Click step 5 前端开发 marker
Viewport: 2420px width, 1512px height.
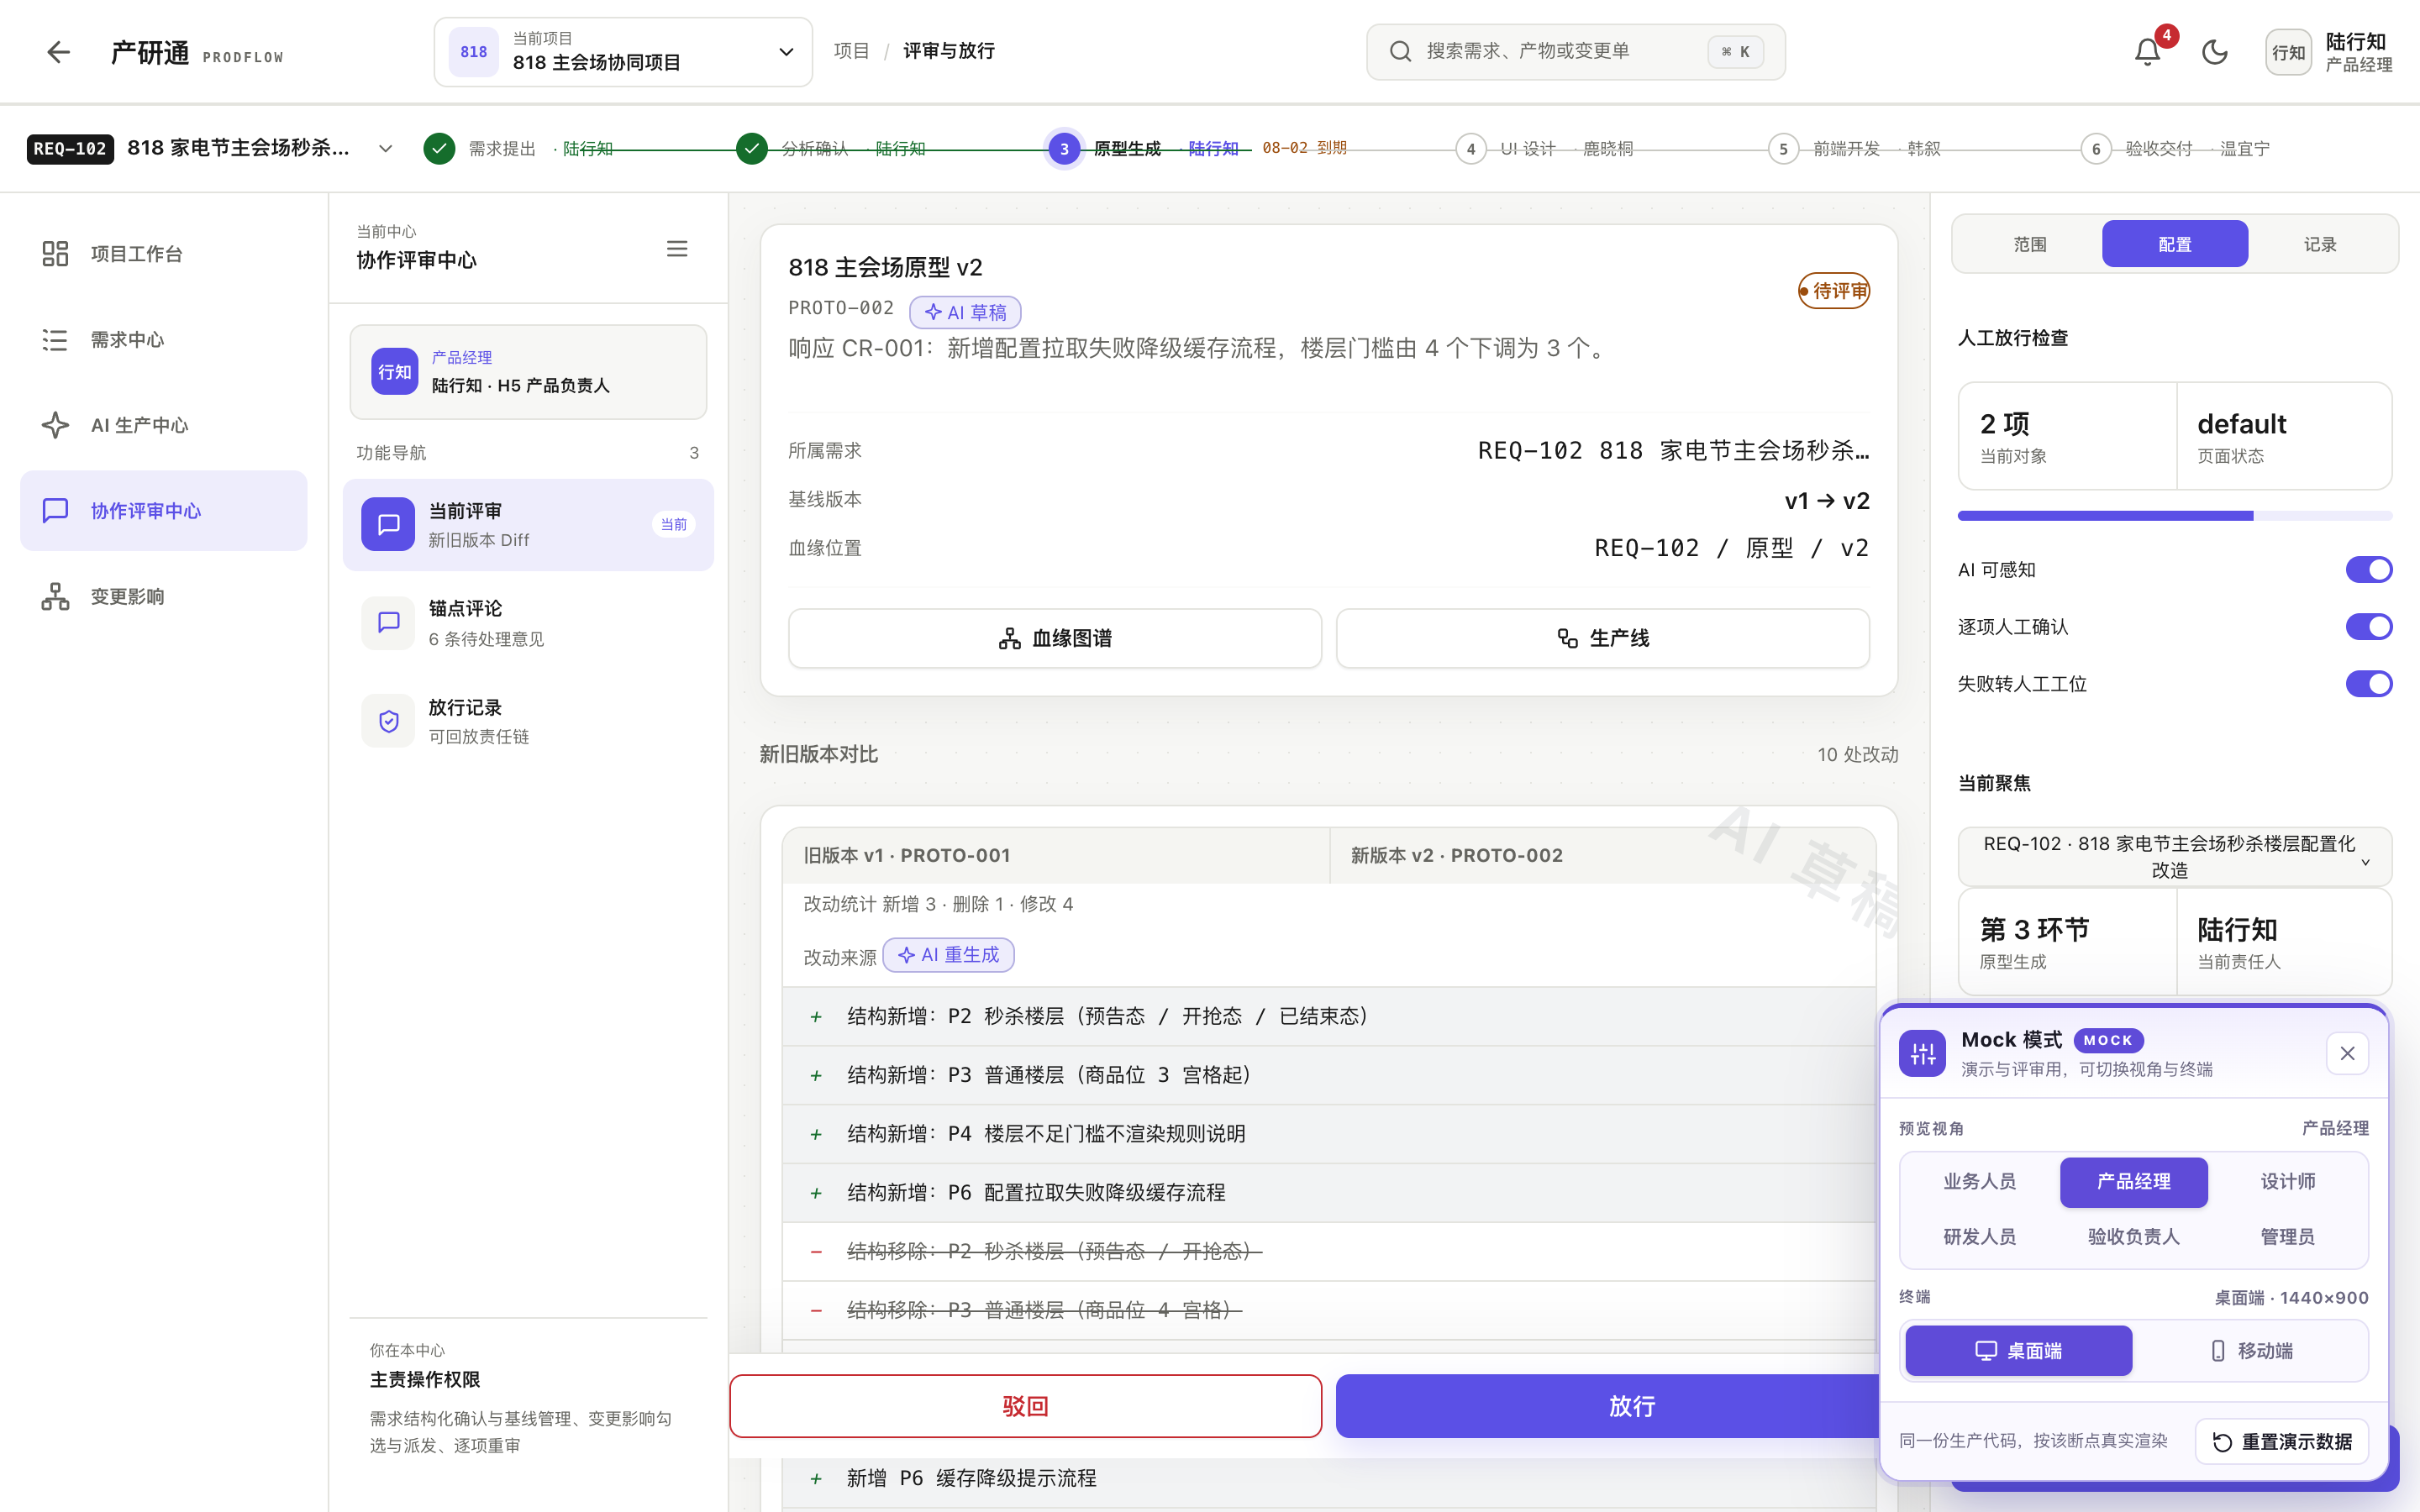(1783, 149)
